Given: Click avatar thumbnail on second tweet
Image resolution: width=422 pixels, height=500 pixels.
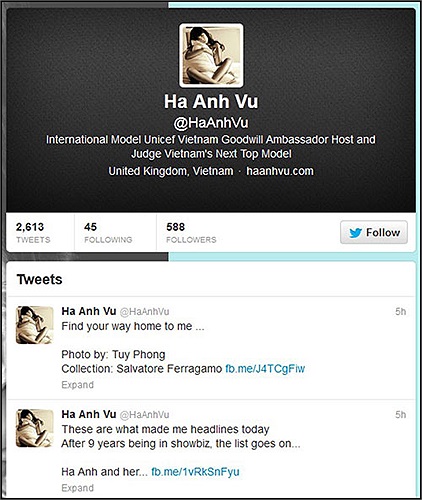Looking at the screenshot, I should [35, 428].
